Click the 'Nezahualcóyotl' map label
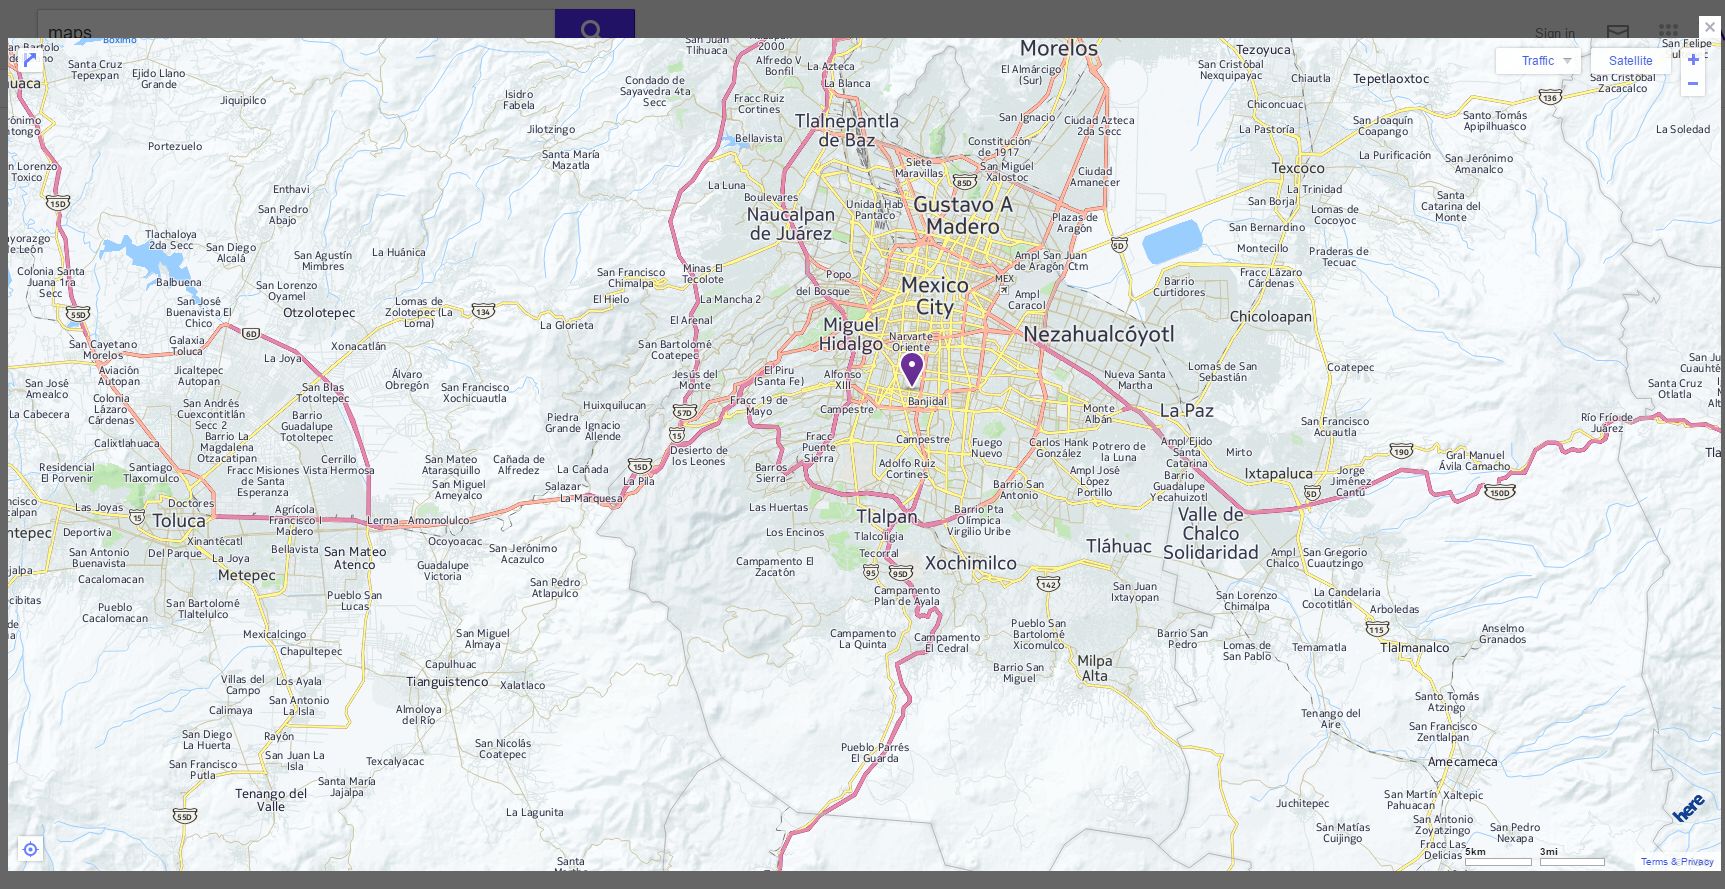Image resolution: width=1725 pixels, height=889 pixels. [x=1099, y=334]
